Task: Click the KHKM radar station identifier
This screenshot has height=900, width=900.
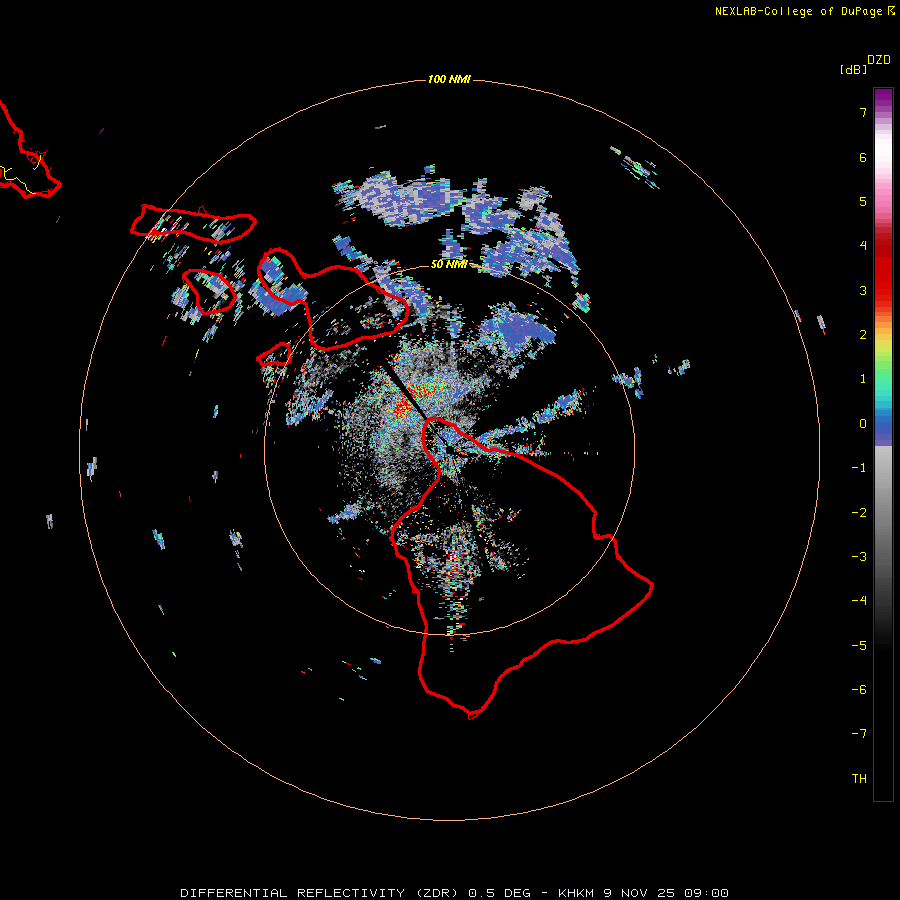Action: point(576,893)
